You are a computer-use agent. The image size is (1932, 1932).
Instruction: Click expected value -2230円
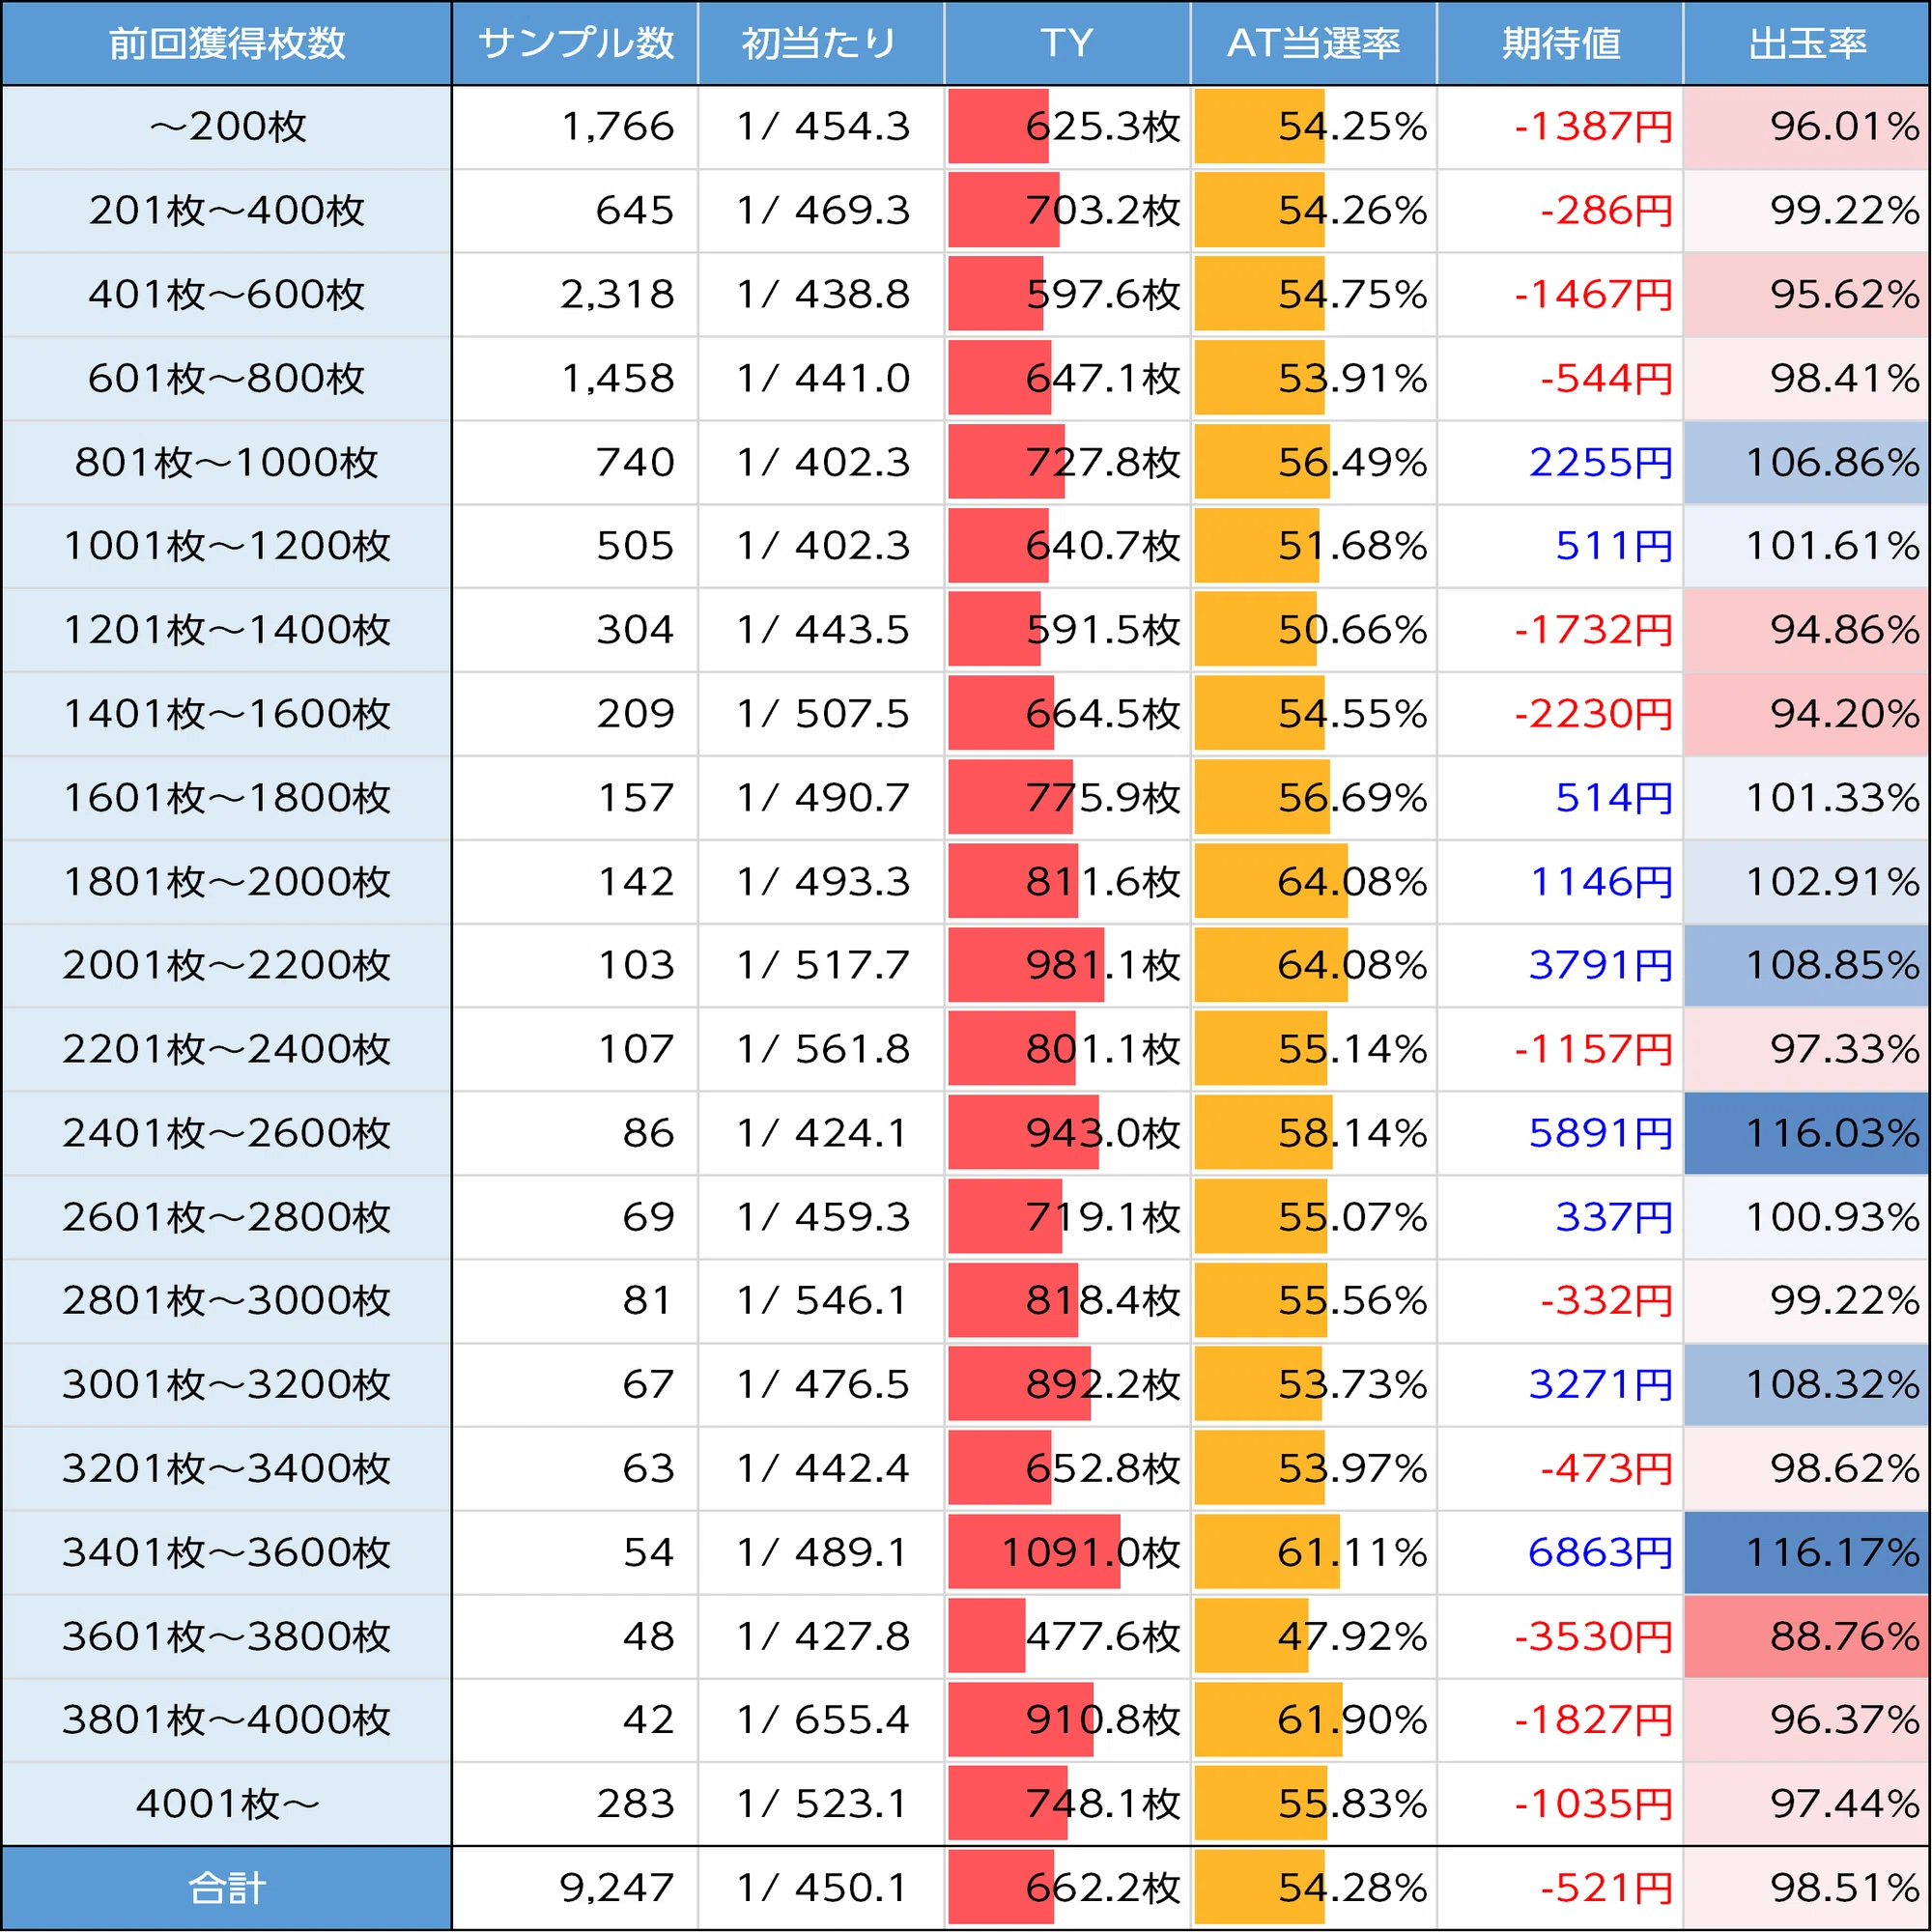click(1594, 714)
